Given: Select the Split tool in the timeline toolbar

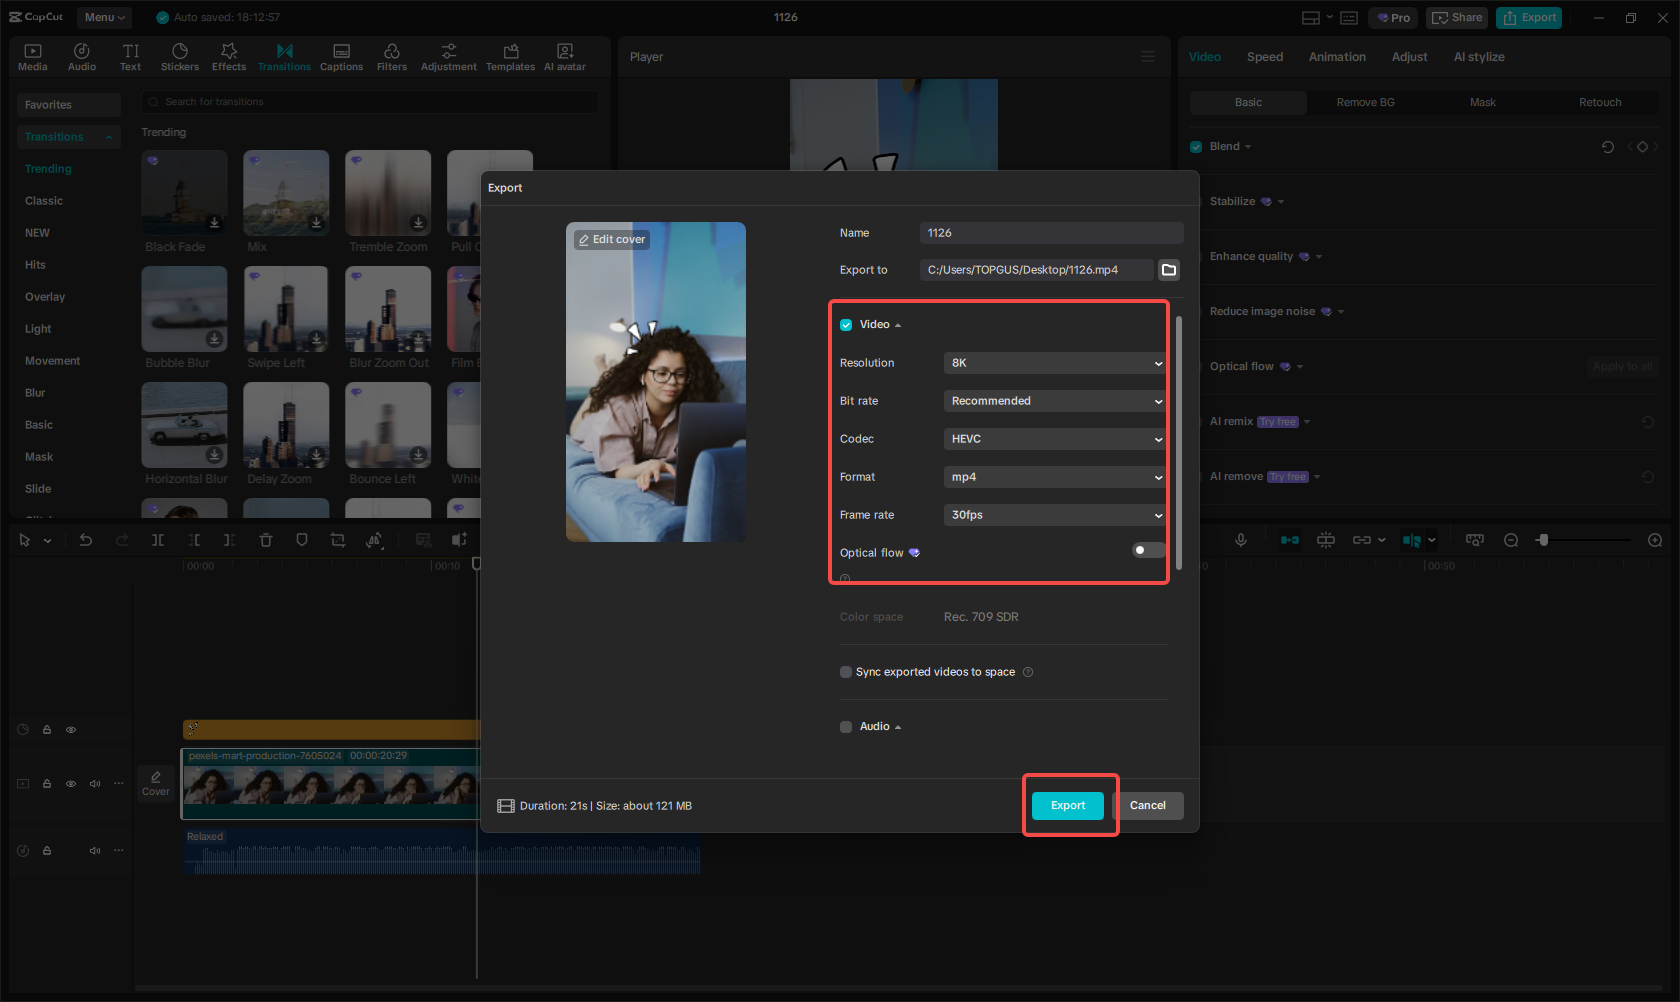Looking at the screenshot, I should pos(157,540).
